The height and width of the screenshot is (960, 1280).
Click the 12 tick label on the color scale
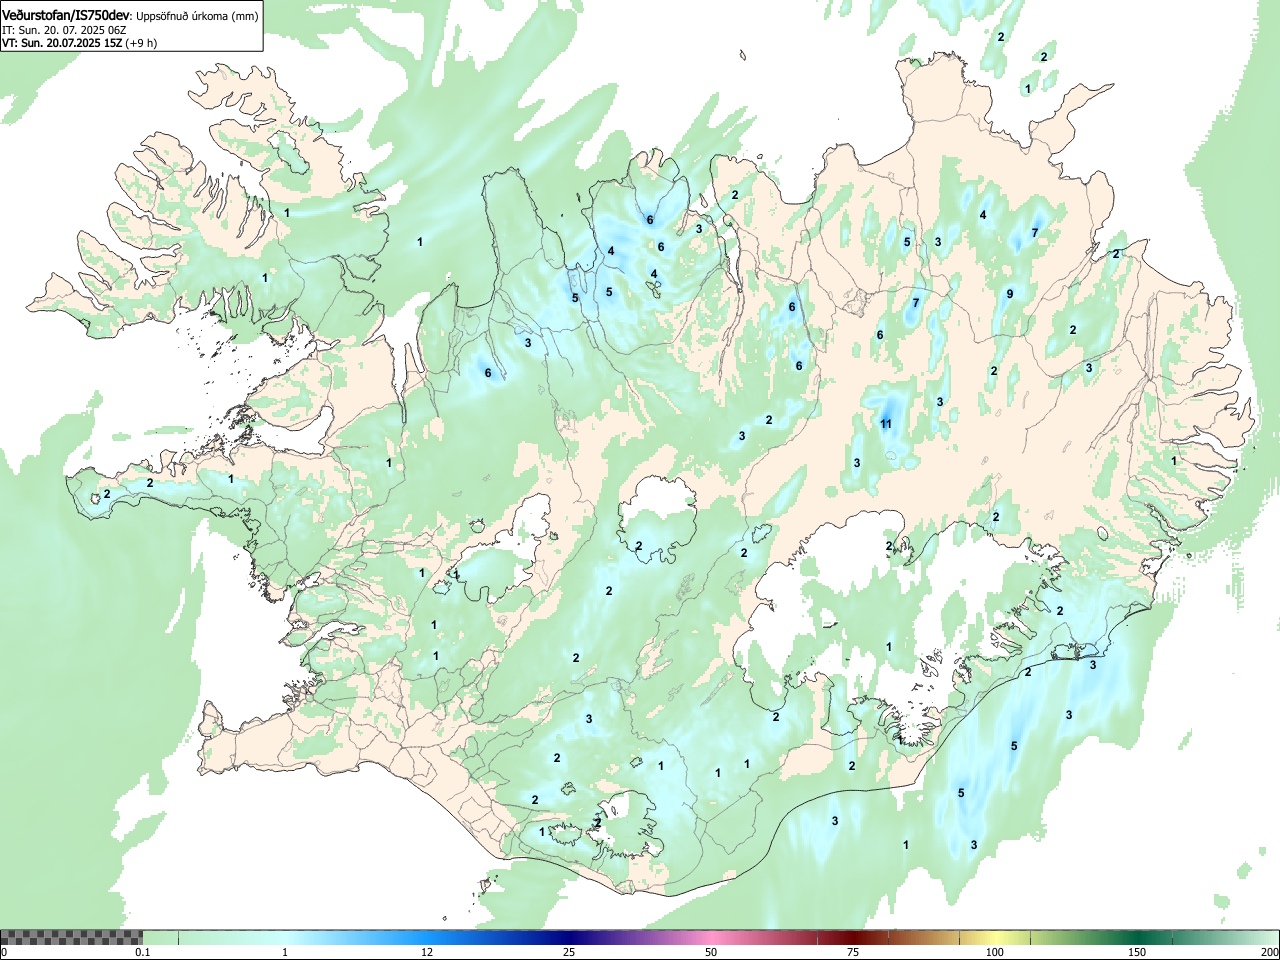pyautogui.click(x=427, y=952)
